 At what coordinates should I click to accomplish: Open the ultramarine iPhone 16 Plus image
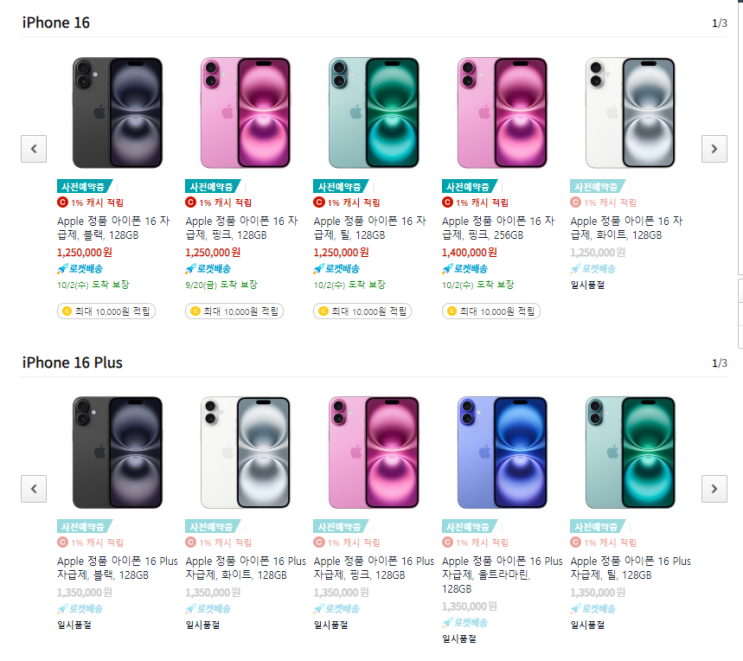(x=503, y=452)
